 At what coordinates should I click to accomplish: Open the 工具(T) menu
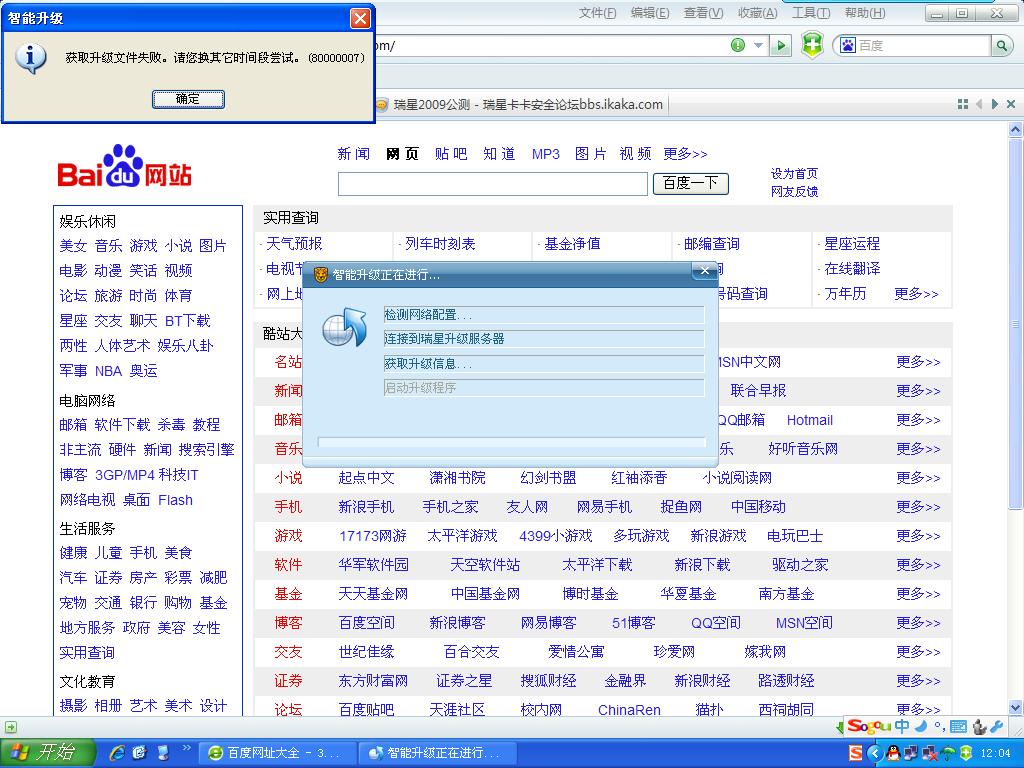tap(810, 13)
